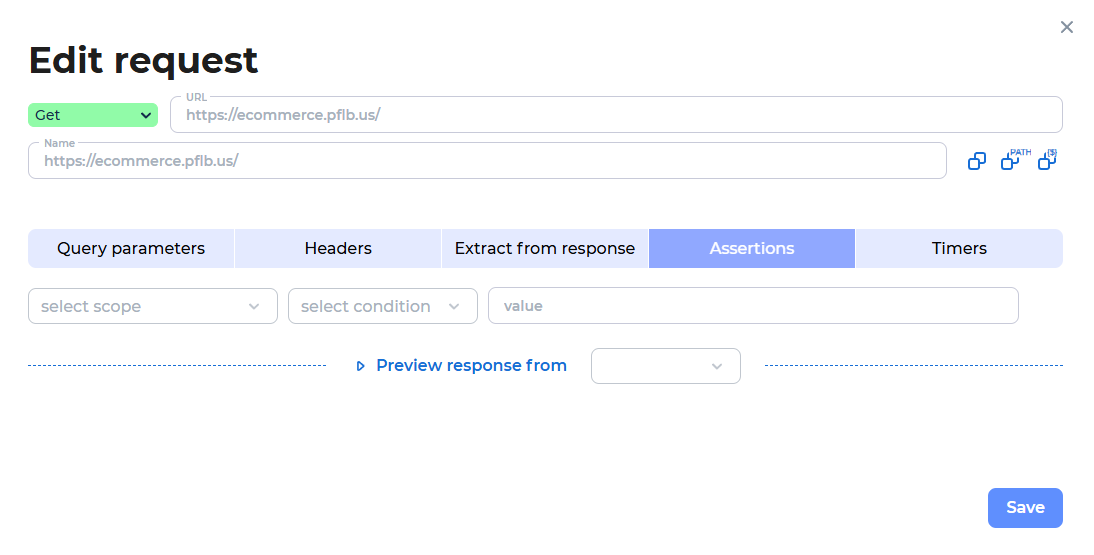Focus the Name input field

[x=487, y=161]
